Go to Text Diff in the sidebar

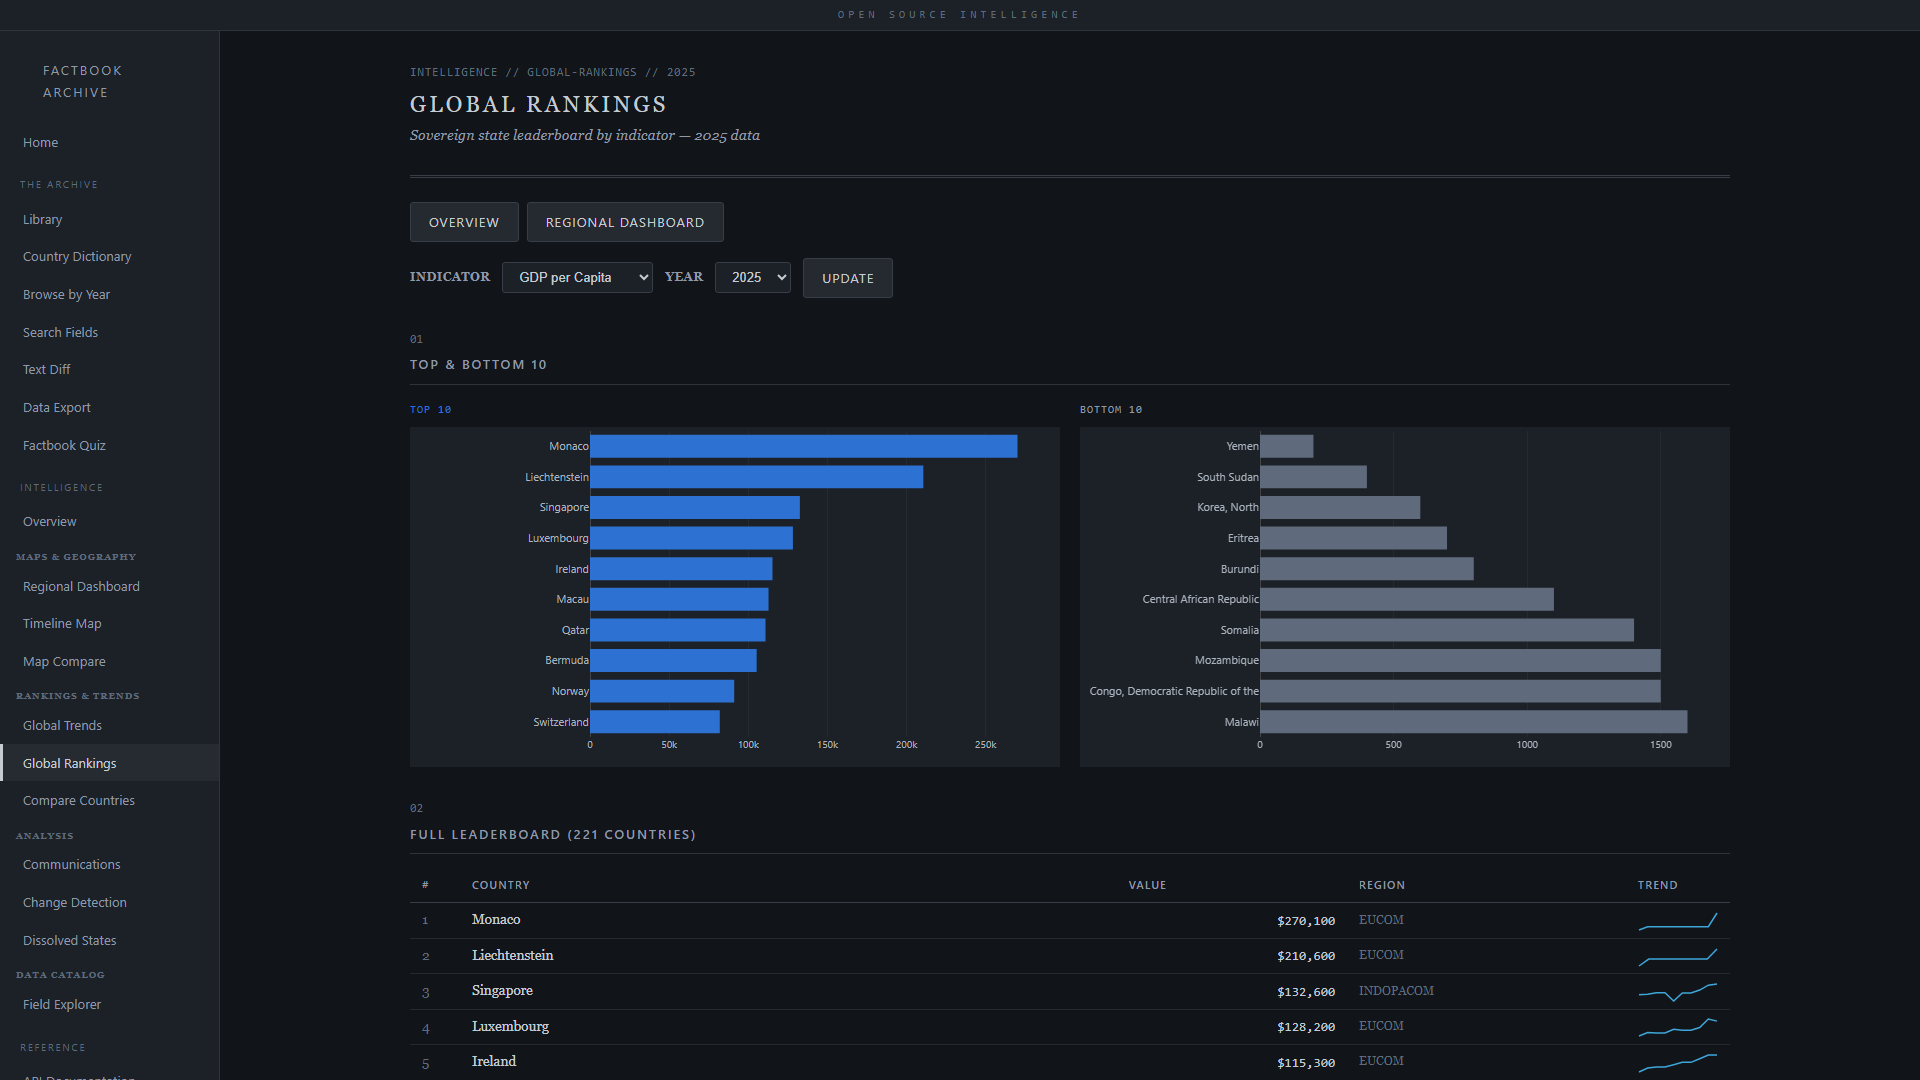(47, 370)
